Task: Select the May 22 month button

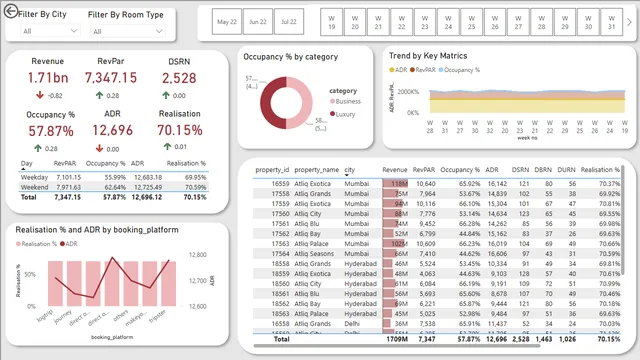Action: pos(227,22)
